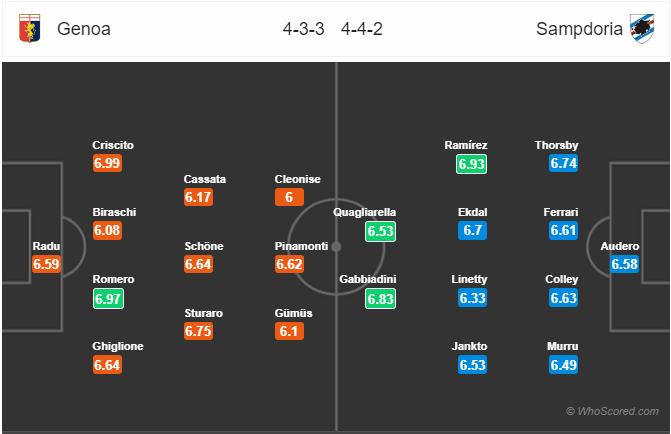
Task: Select the Pinamonti player name
Action: [301, 246]
